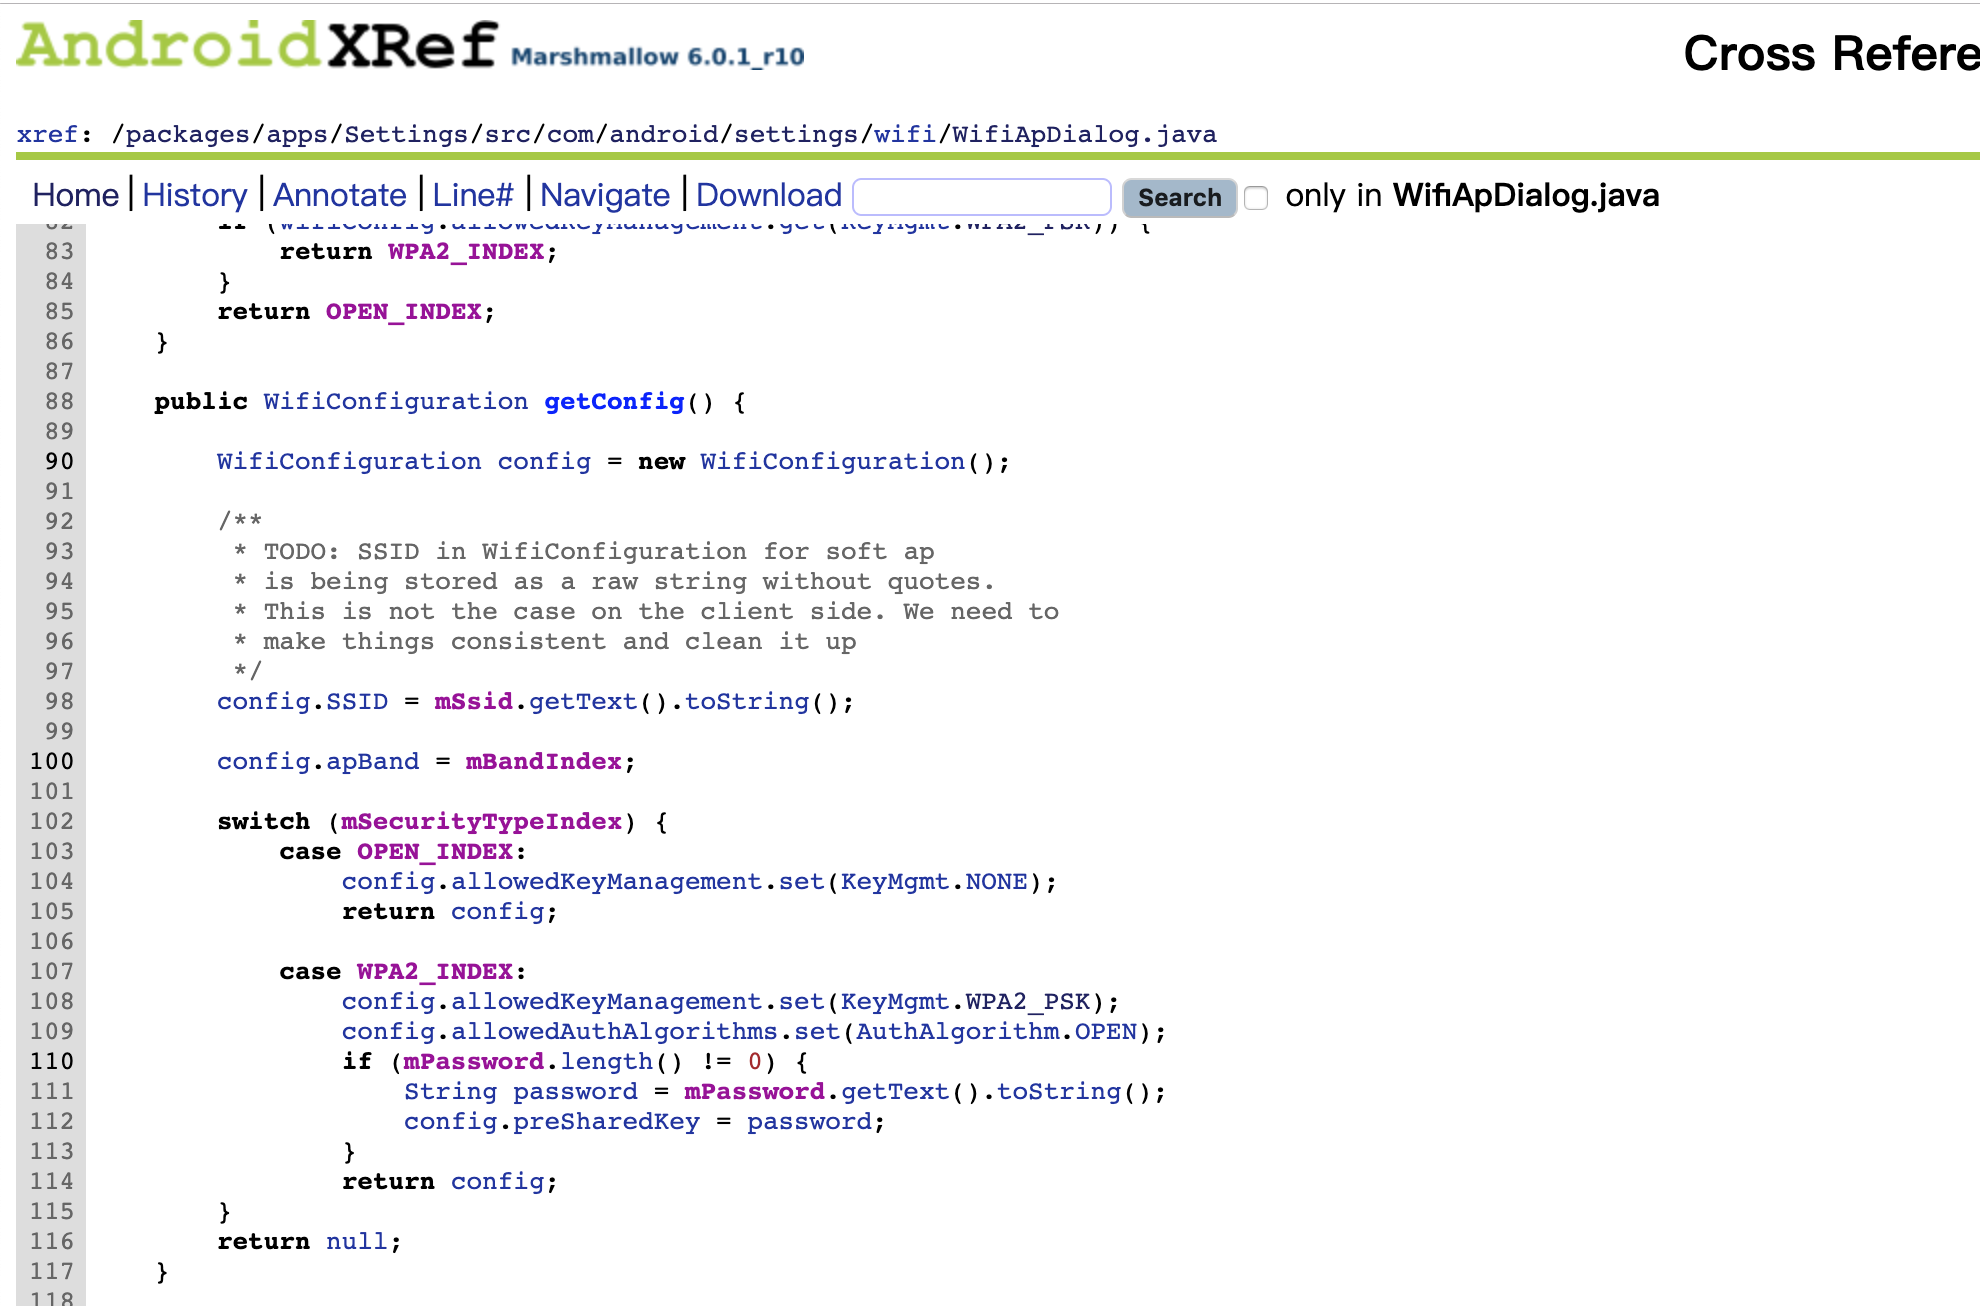Viewport: 1980px width, 1306px height.
Task: Click allowedKeyManagement on line 108
Action: click(x=606, y=1001)
